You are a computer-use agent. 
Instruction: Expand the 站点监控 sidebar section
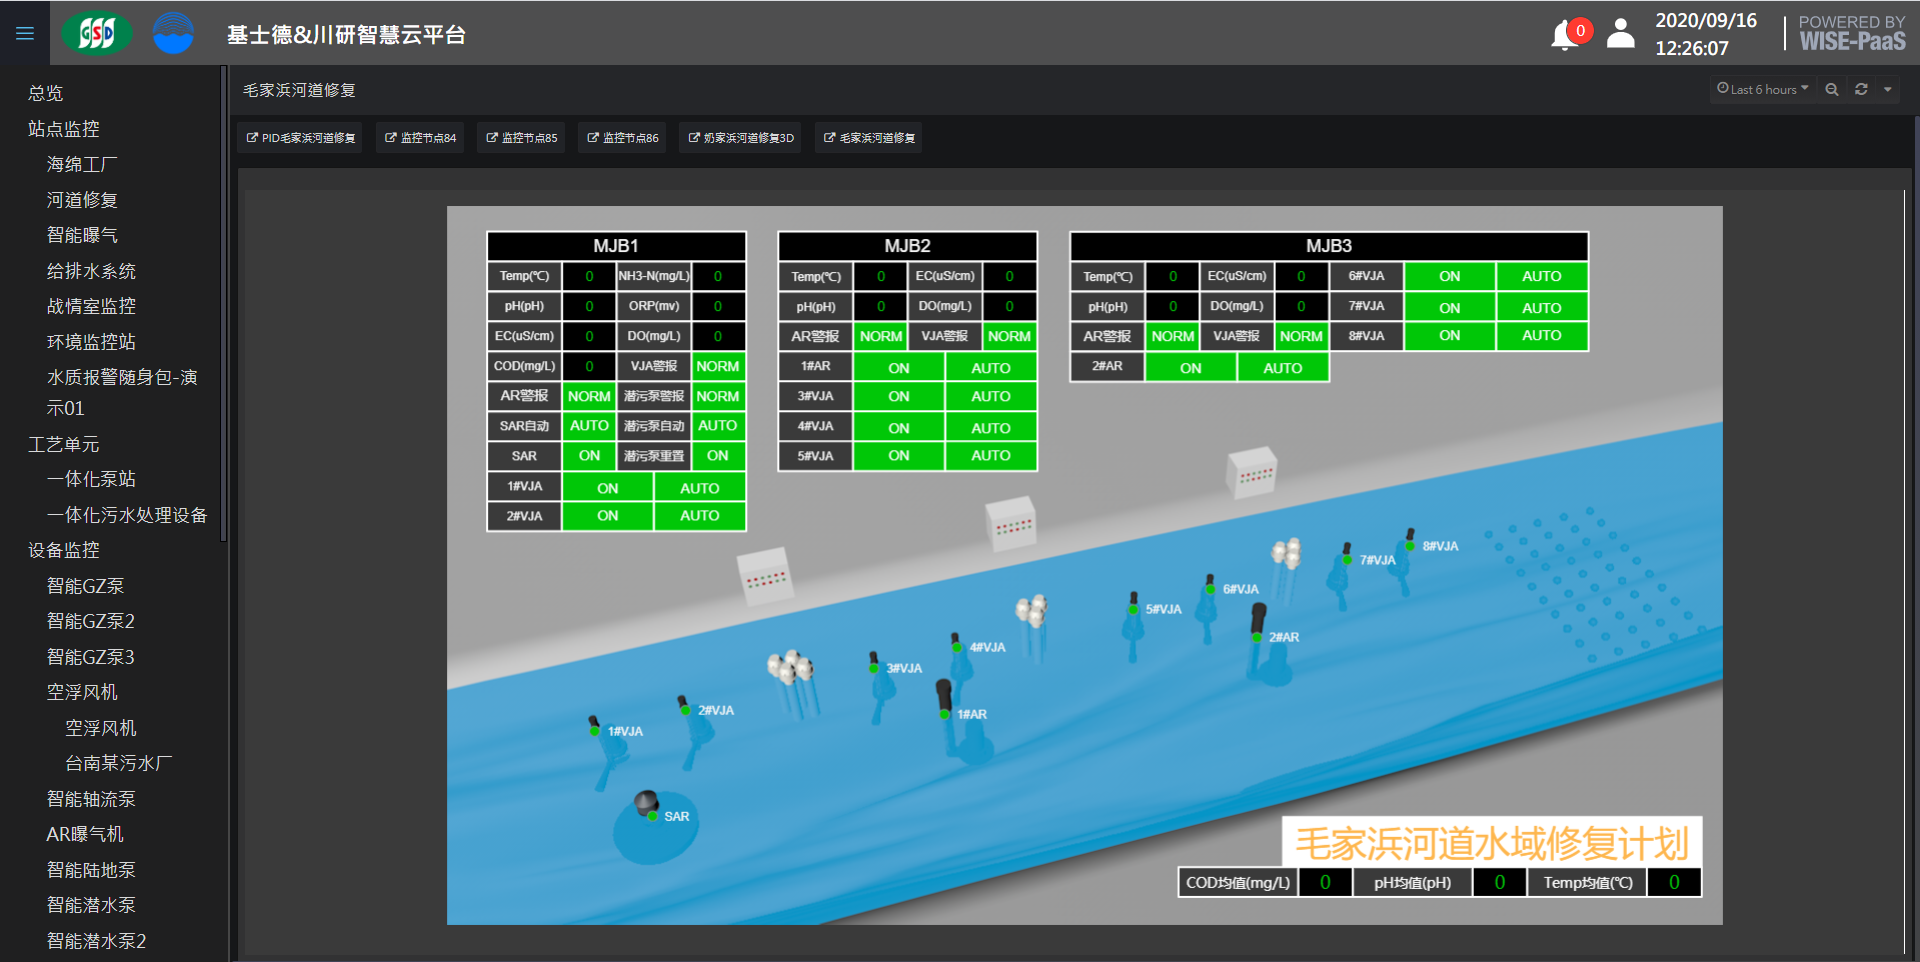(x=64, y=129)
